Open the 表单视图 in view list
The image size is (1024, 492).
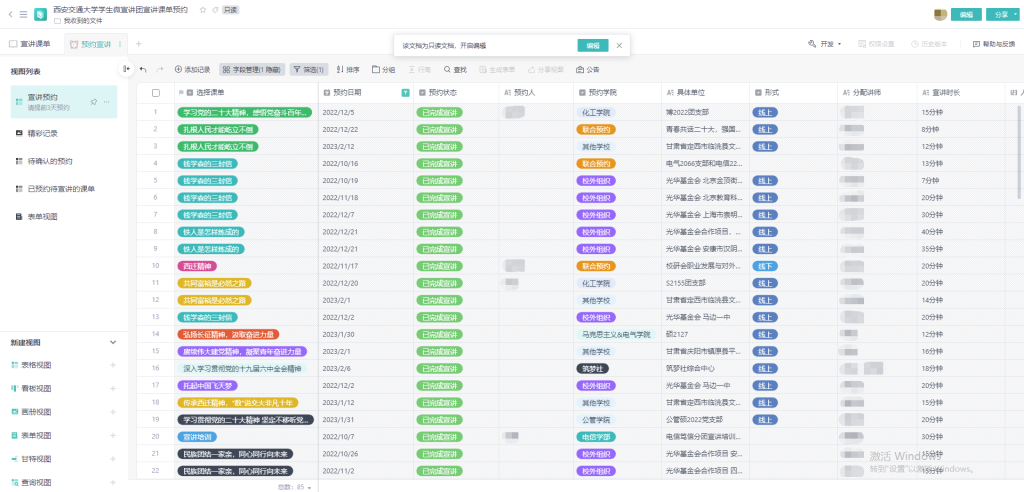click(x=42, y=216)
